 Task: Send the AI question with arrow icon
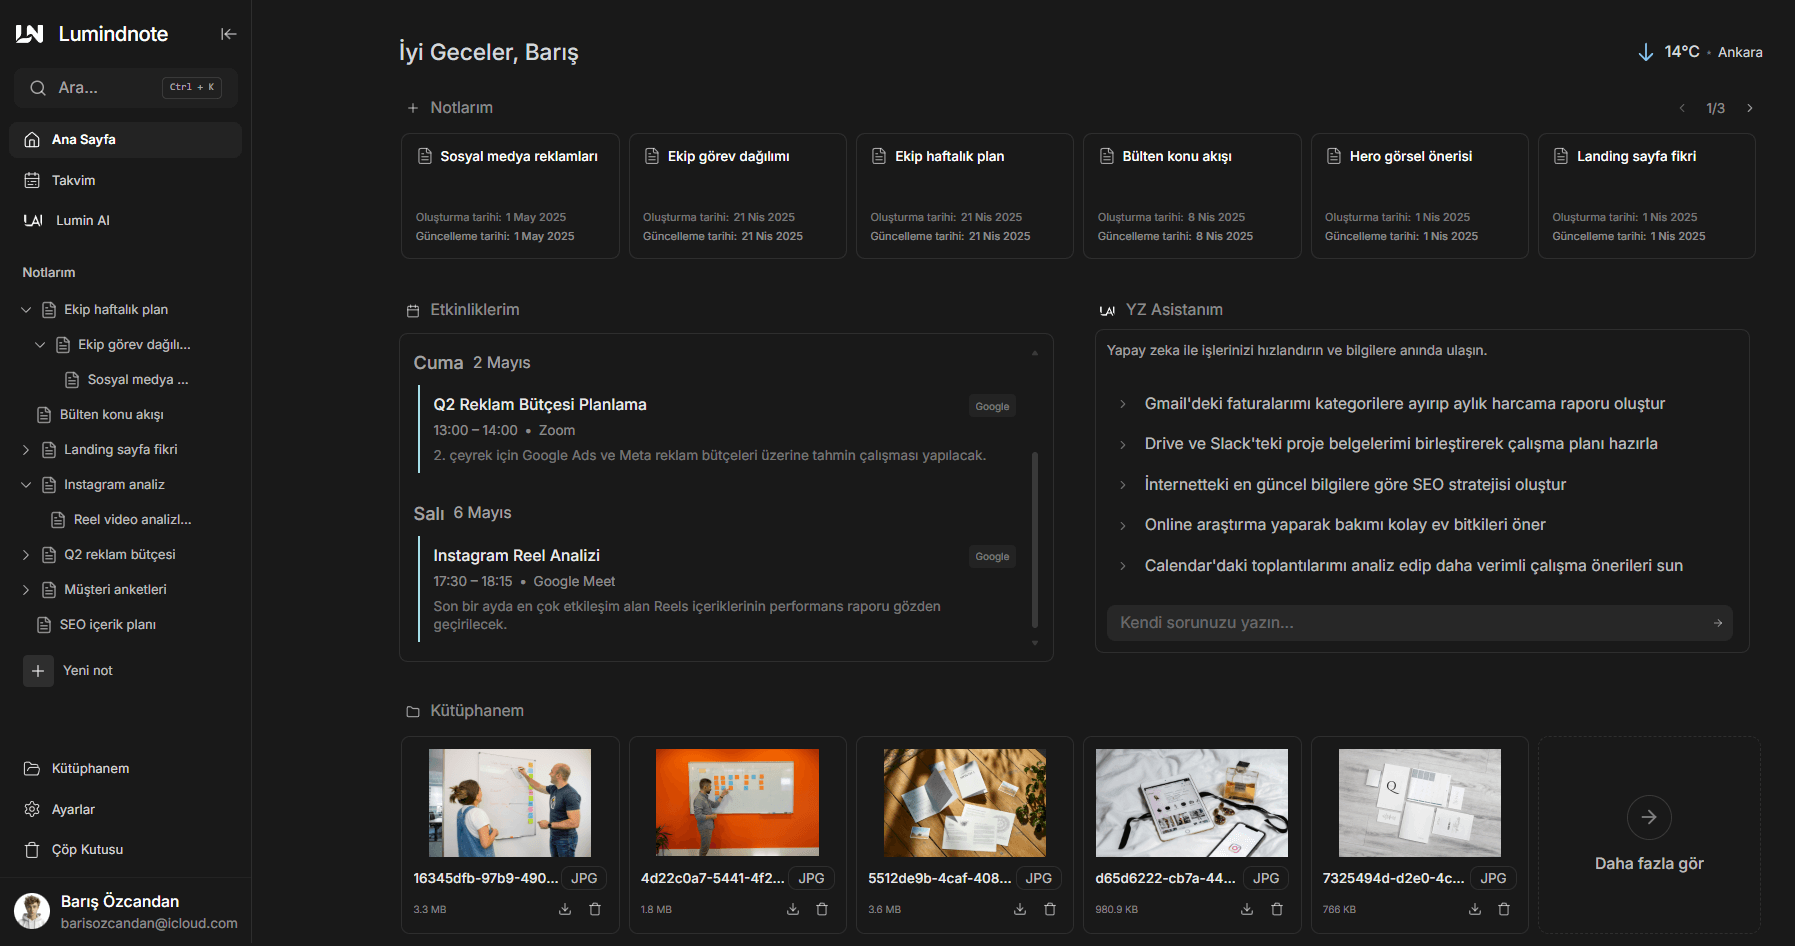pyautogui.click(x=1718, y=623)
